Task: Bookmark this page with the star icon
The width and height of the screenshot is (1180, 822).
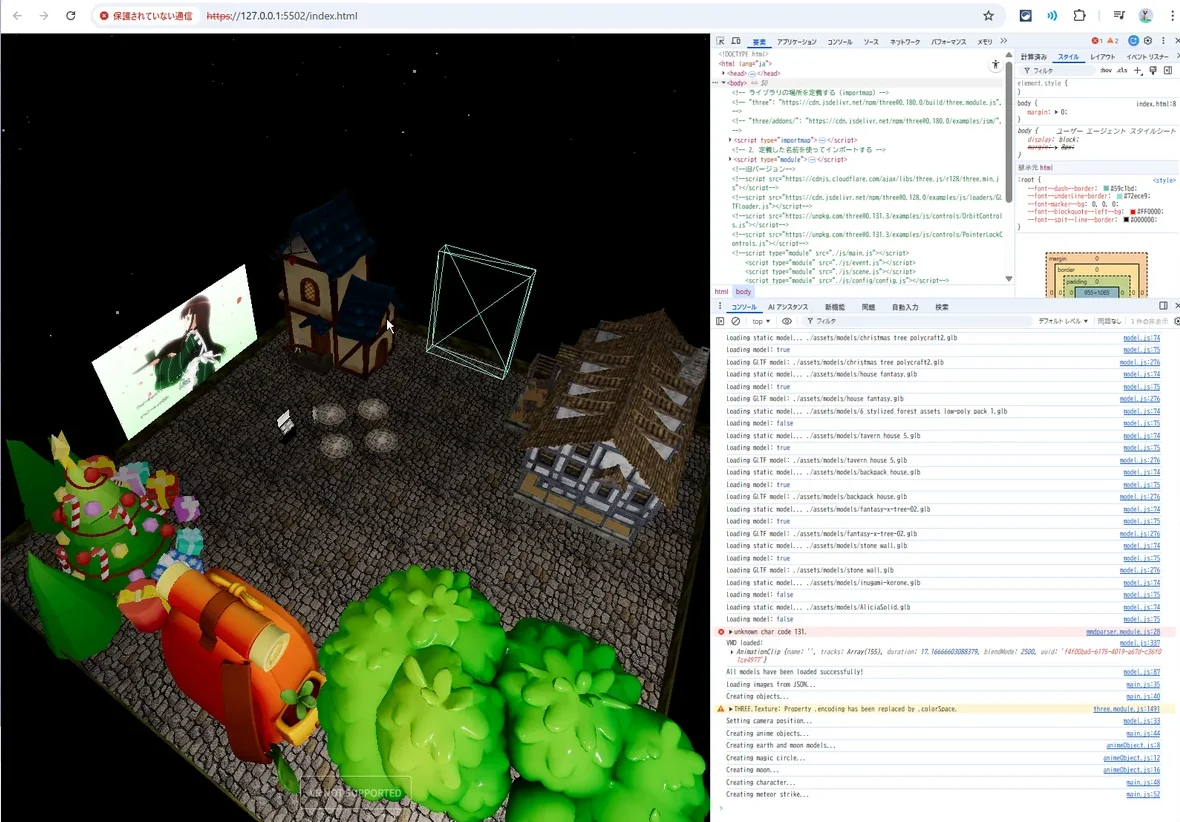Action: [988, 16]
